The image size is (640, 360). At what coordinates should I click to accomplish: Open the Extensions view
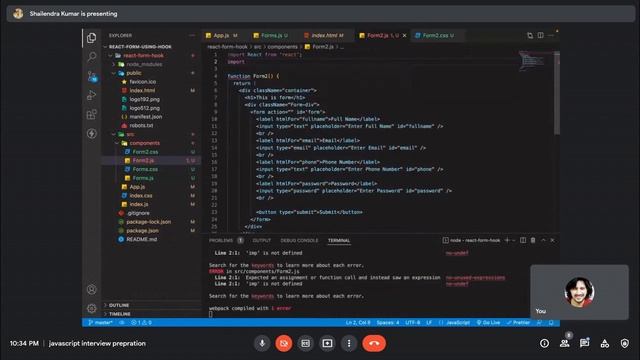(91, 114)
